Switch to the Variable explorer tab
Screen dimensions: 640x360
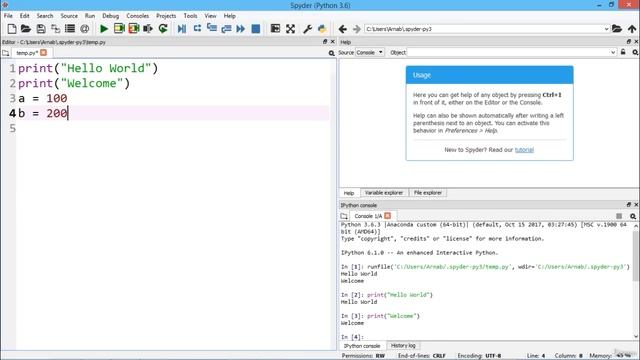pyautogui.click(x=384, y=193)
